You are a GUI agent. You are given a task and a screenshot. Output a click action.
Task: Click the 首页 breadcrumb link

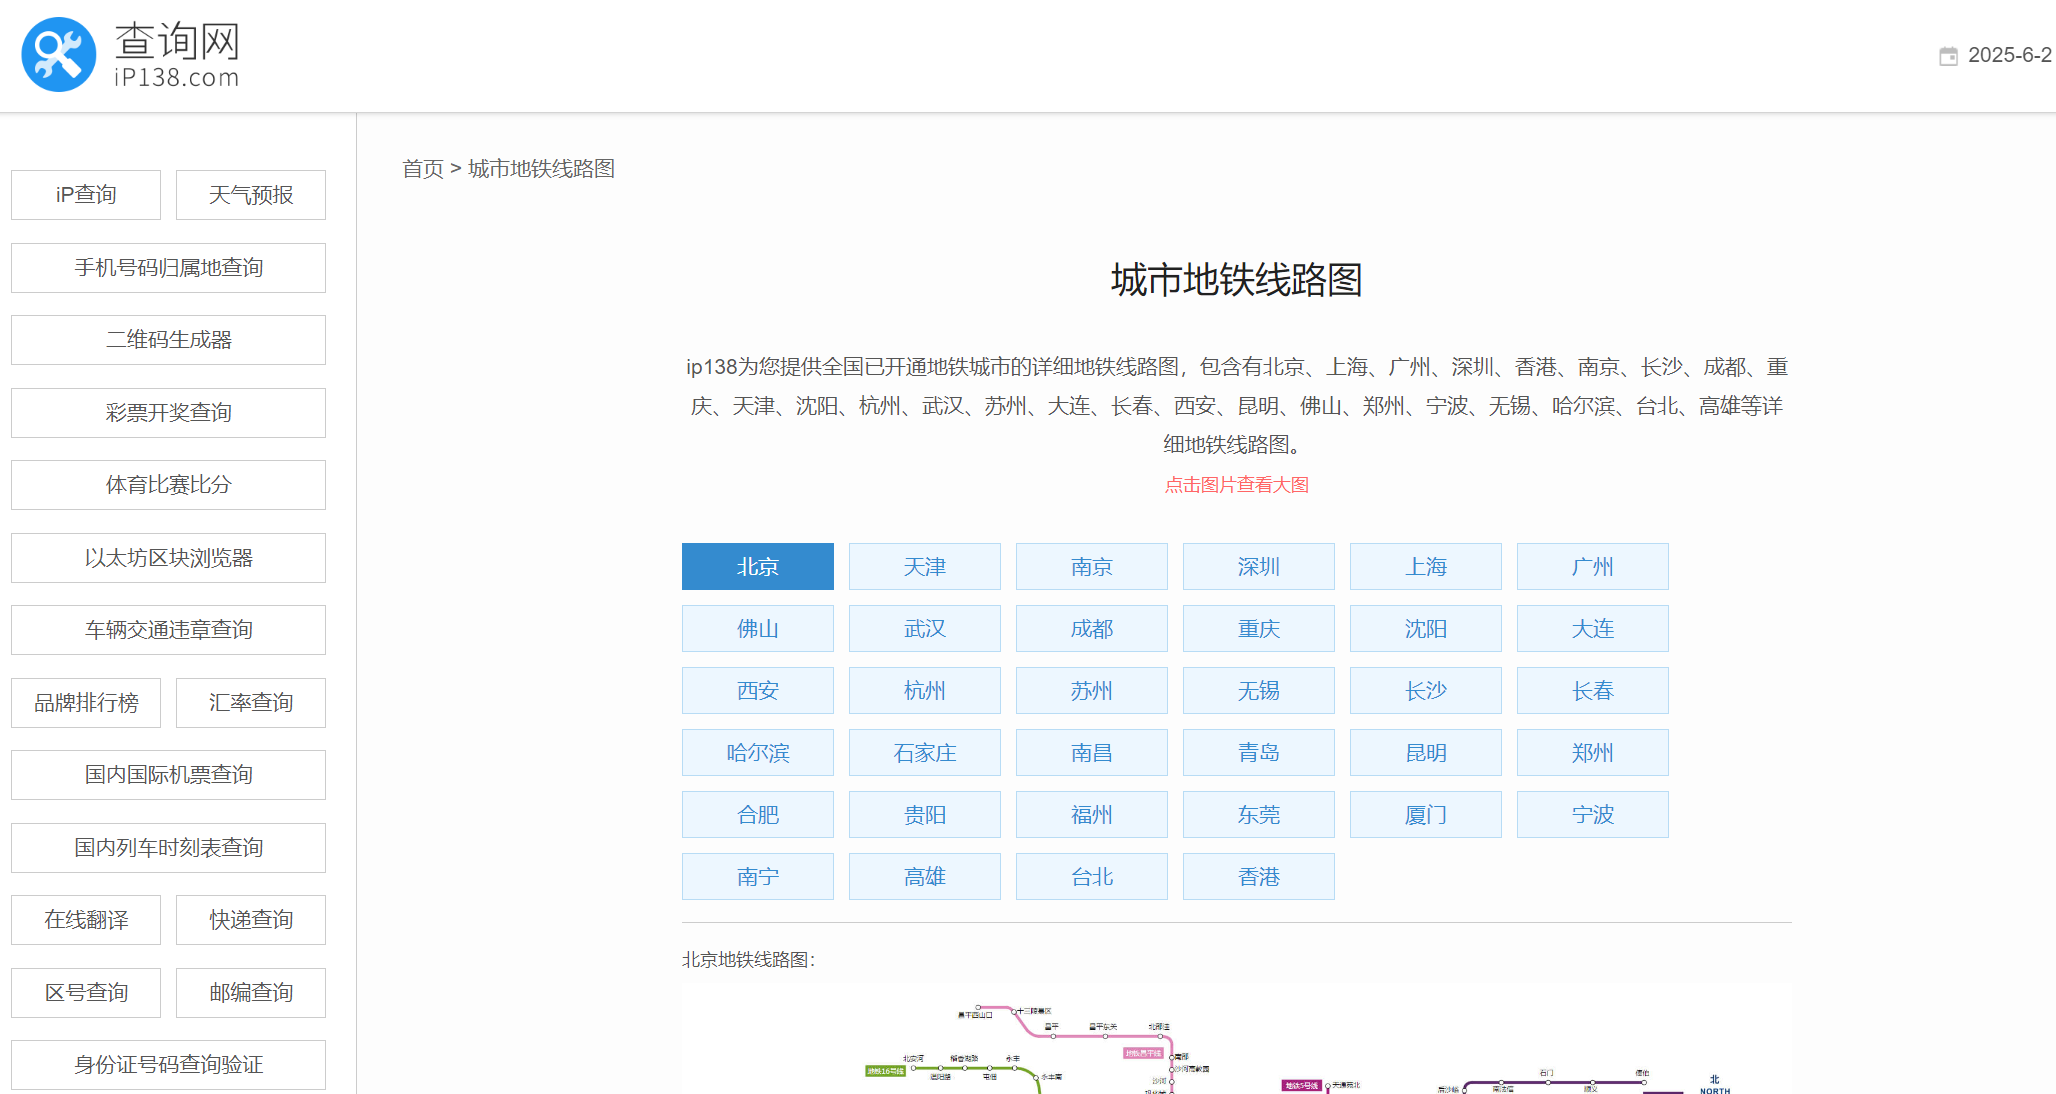click(x=422, y=169)
